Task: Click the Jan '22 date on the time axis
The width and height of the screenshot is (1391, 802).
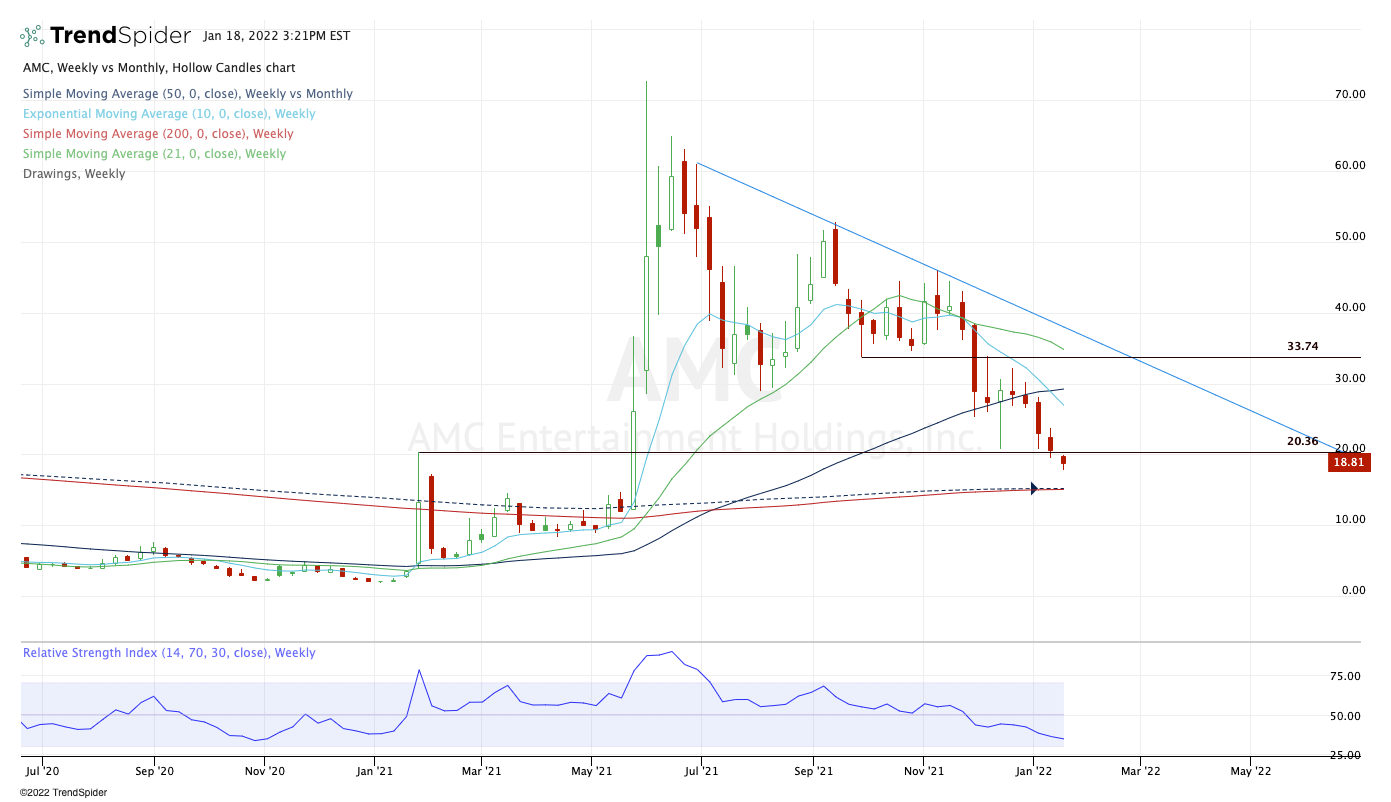Action: pos(1033,771)
